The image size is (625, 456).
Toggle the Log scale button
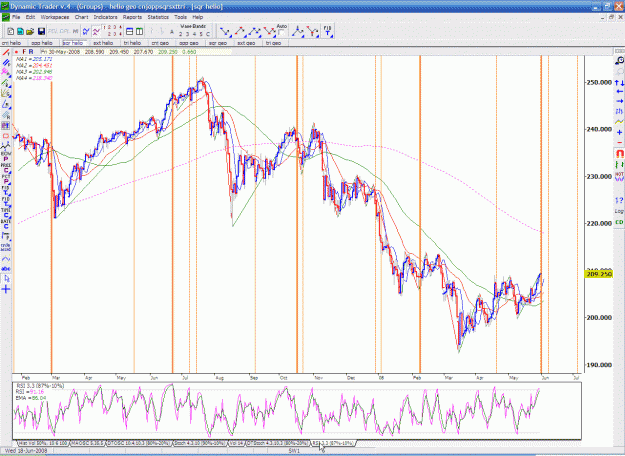click(619, 211)
